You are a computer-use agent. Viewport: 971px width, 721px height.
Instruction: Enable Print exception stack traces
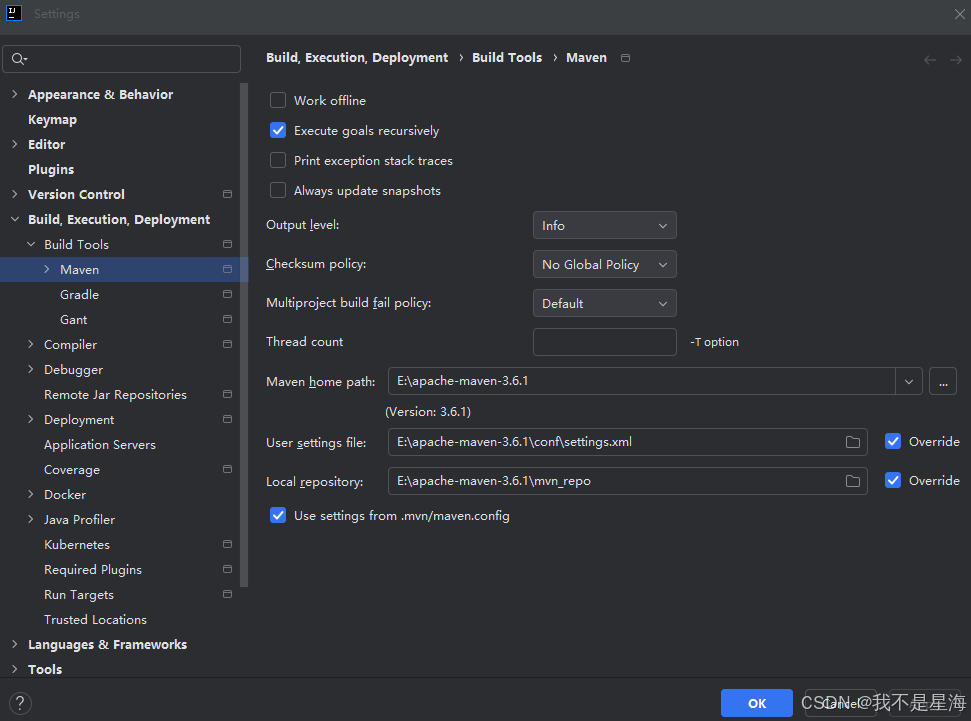[x=278, y=160]
